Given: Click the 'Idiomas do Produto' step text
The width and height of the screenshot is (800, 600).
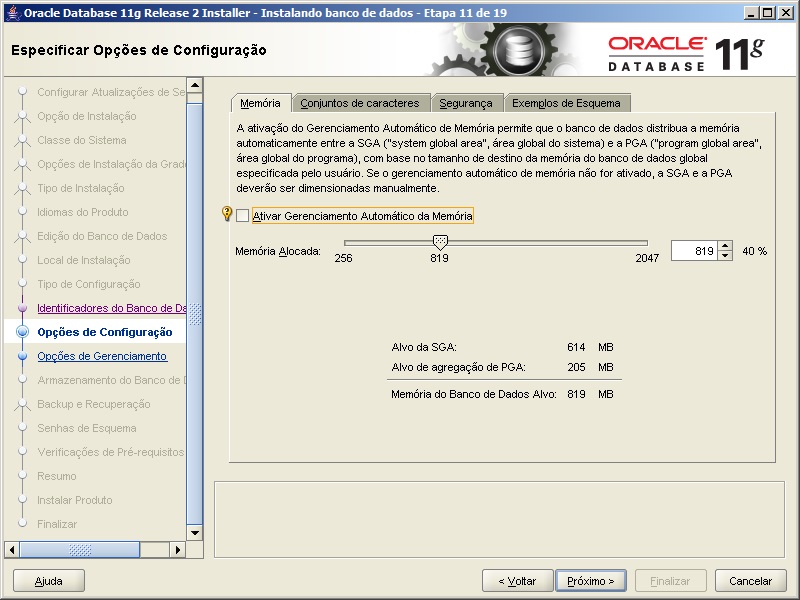Looking at the screenshot, I should point(83,212).
